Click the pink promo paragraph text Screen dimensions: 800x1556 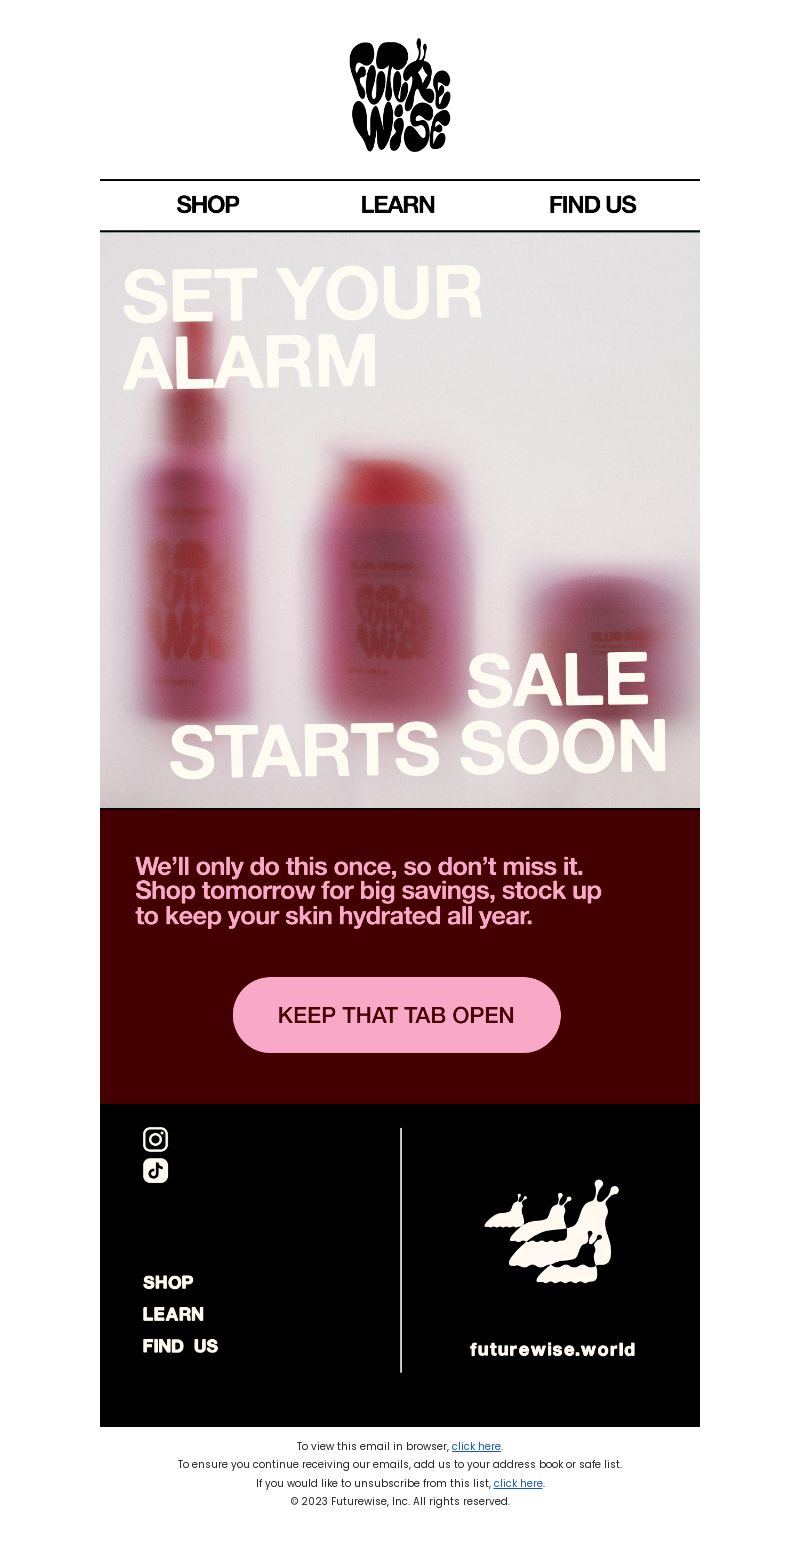click(368, 891)
